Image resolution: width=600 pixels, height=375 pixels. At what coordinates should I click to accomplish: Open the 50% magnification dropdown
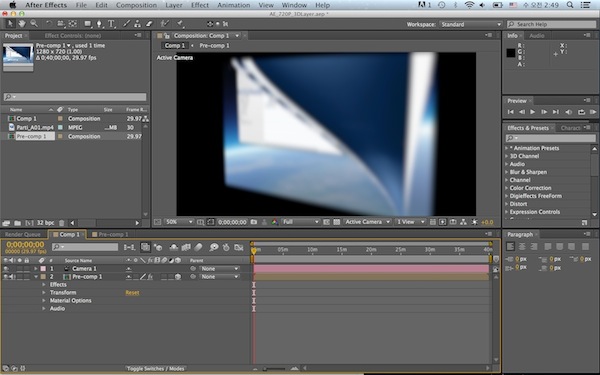(x=179, y=222)
